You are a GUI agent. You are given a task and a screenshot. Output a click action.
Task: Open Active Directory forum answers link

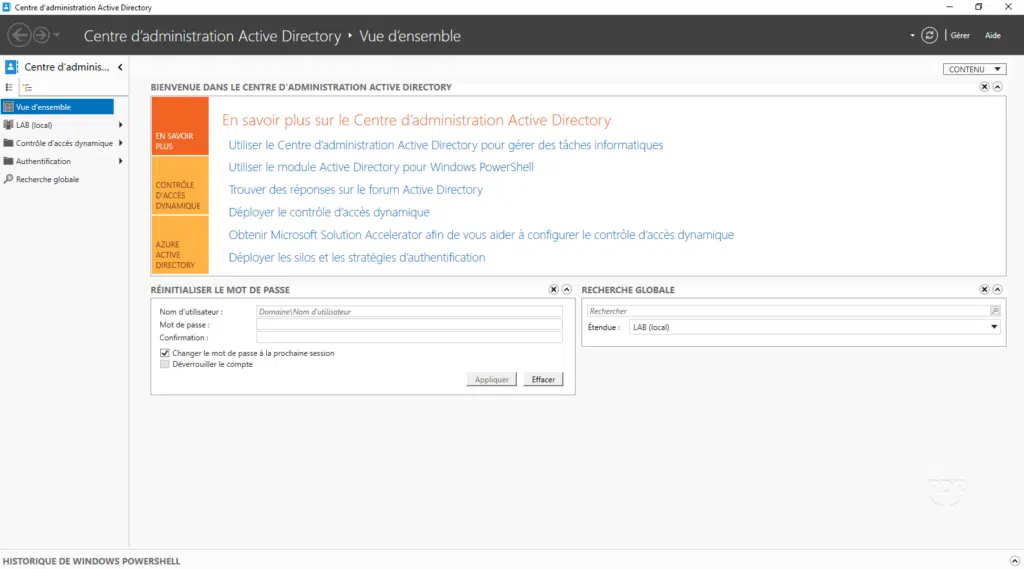pos(355,189)
